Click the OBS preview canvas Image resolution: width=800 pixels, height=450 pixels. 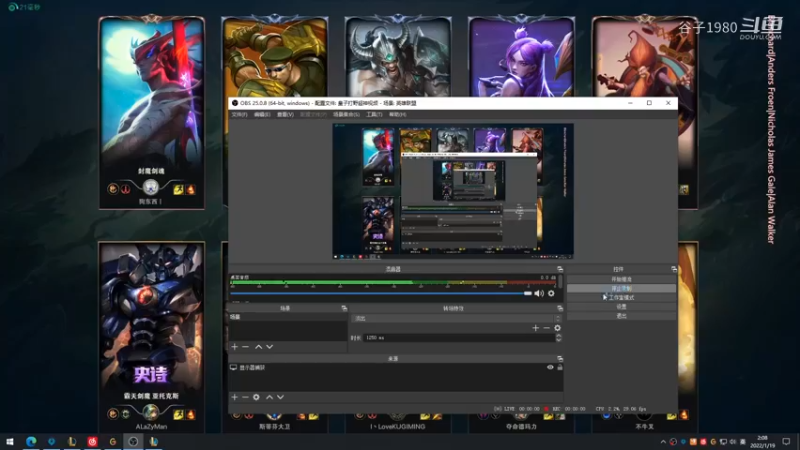coord(453,191)
